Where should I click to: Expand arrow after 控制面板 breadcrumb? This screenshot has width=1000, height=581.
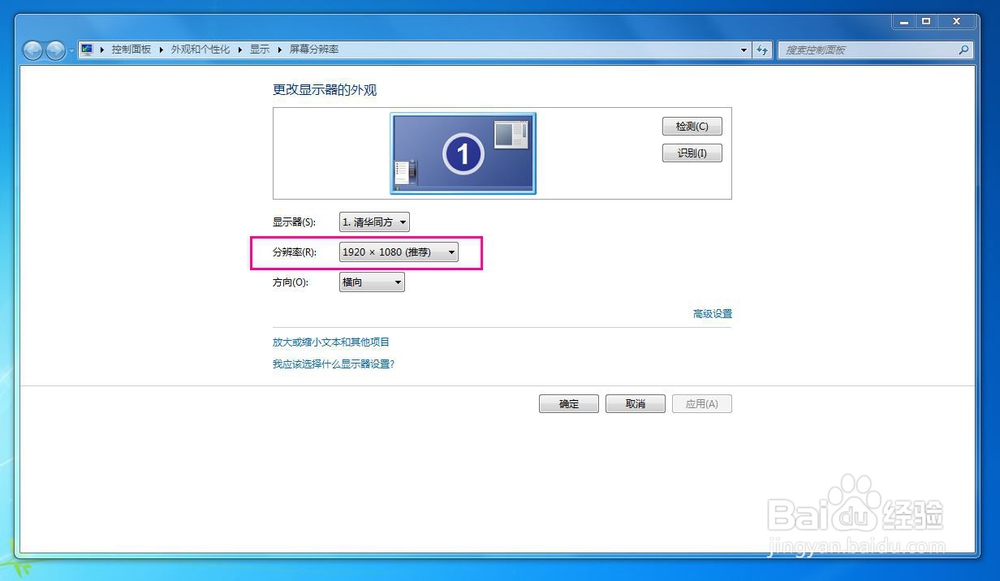pos(161,50)
